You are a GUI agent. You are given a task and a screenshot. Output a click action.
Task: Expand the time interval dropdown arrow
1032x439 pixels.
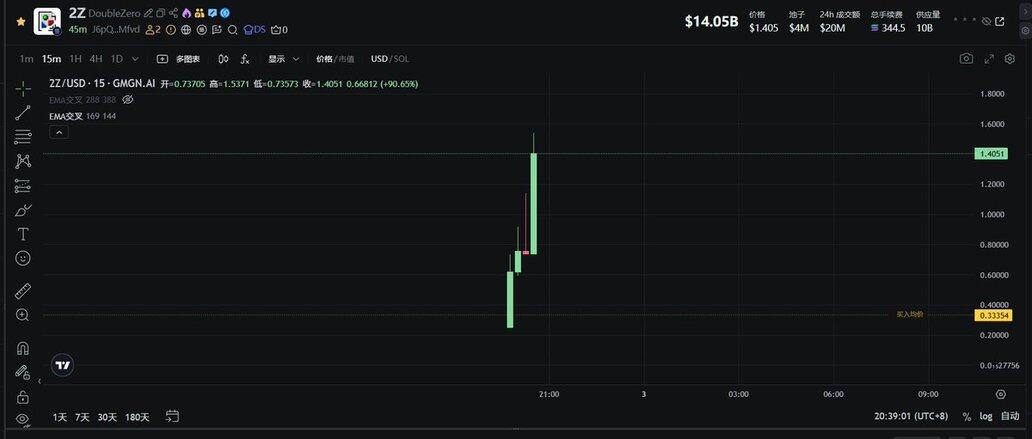click(136, 59)
